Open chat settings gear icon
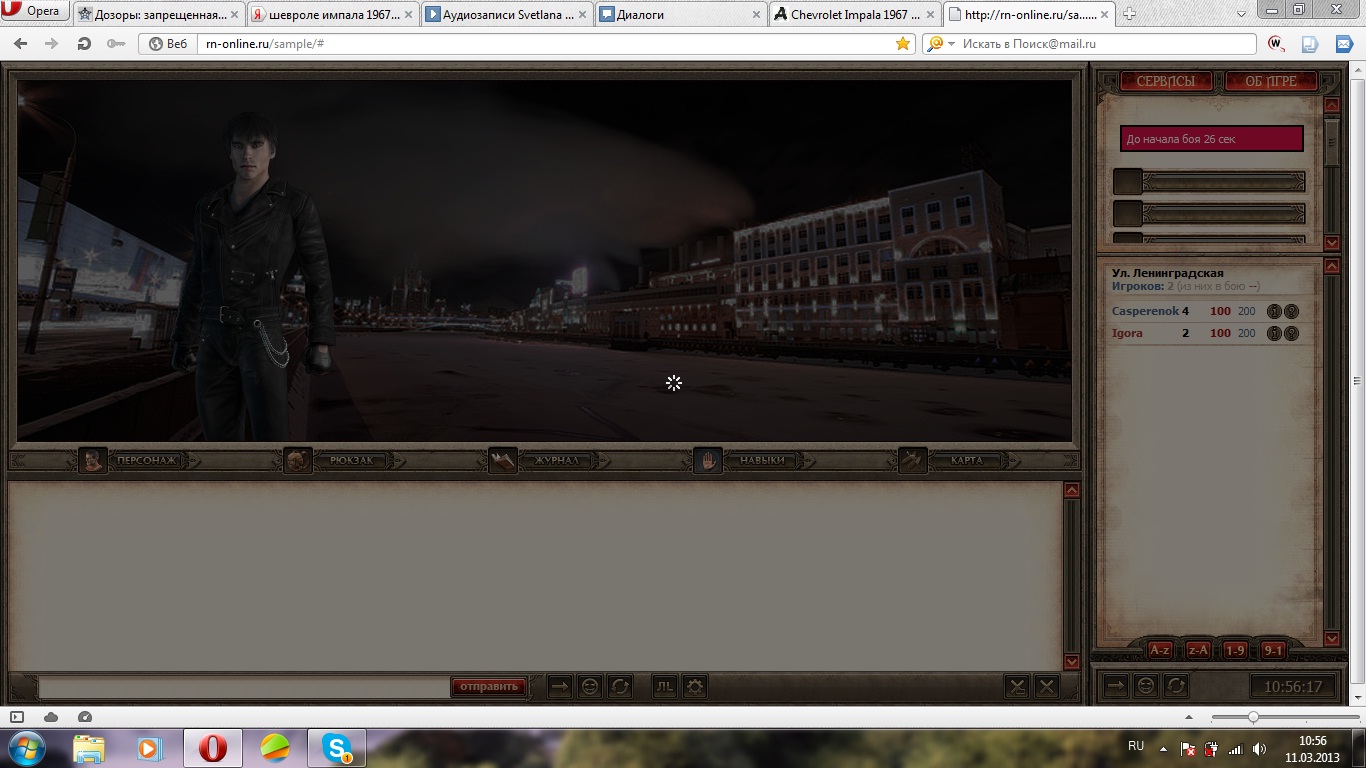1366x768 pixels. tap(695, 687)
